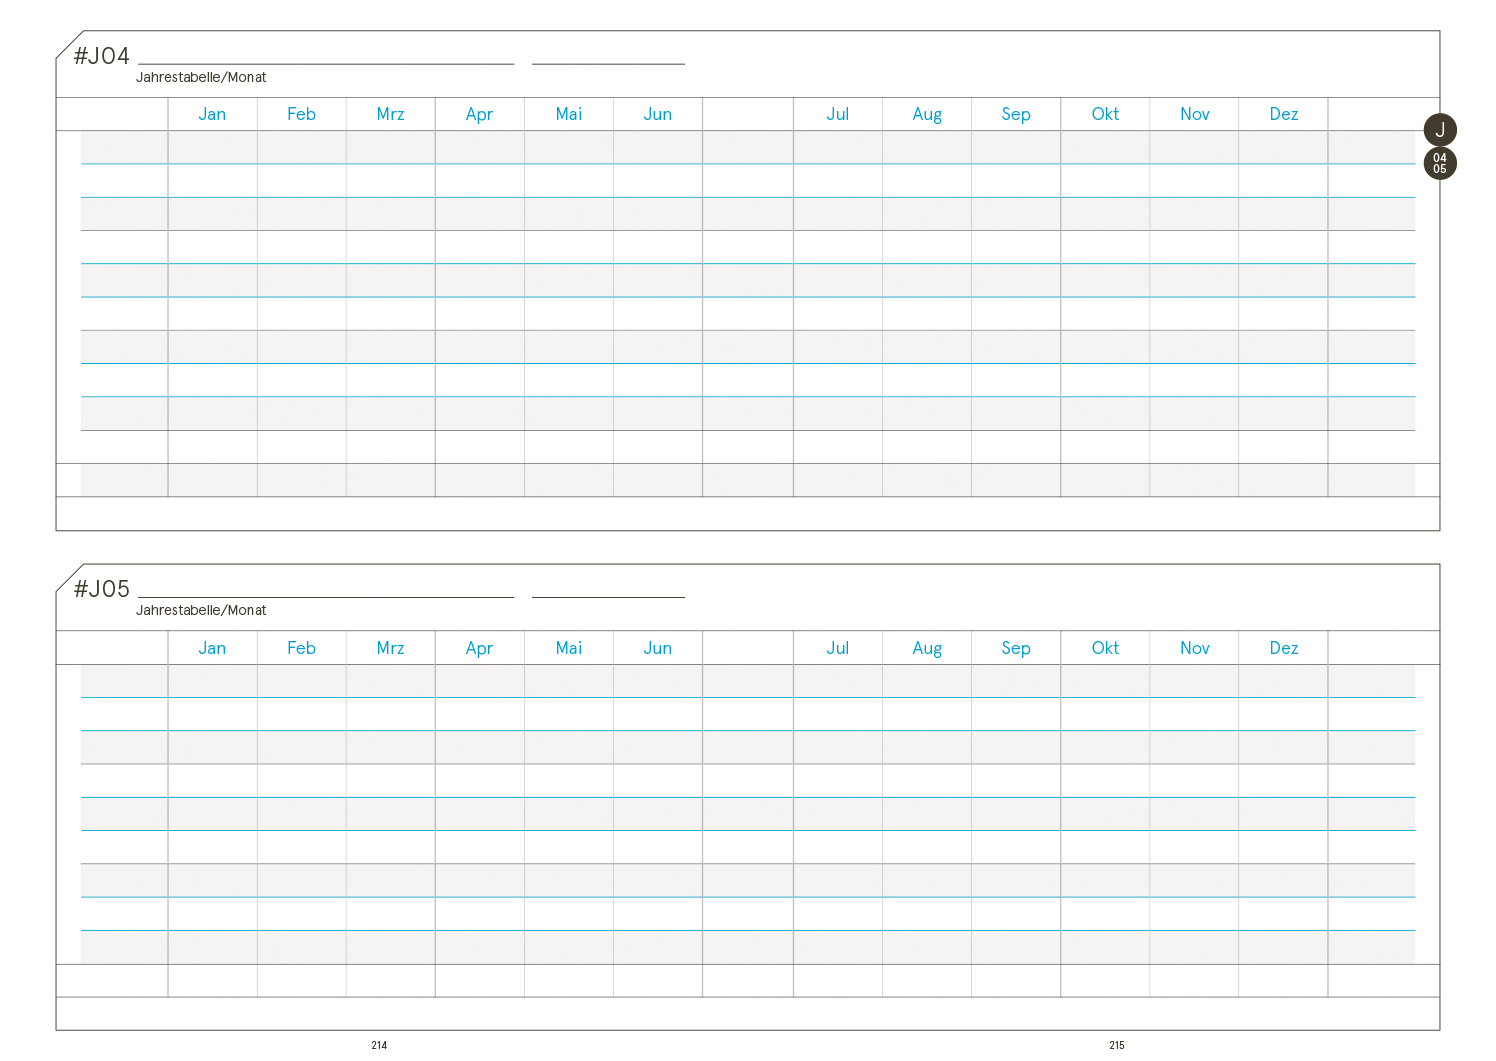
Task: Select the round J section marker
Action: coord(1440,130)
